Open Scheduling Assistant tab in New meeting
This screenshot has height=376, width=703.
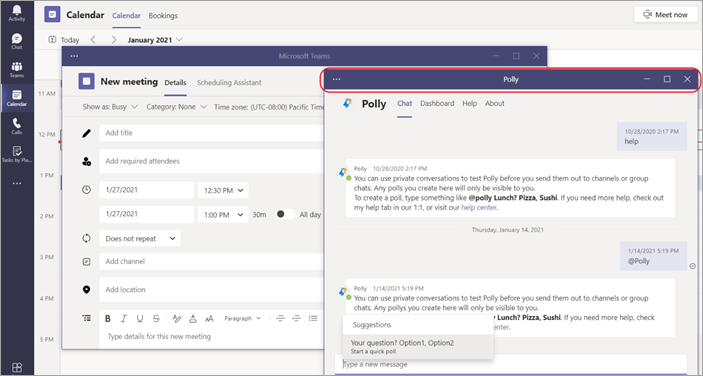pos(229,82)
